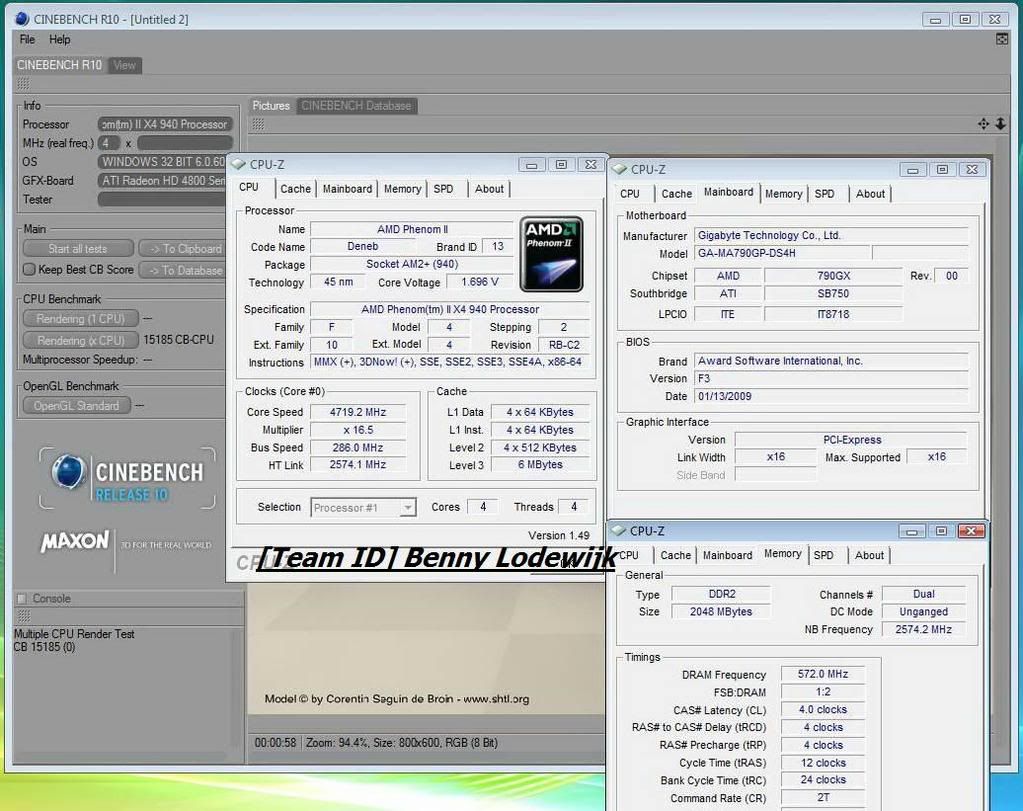Switch to the CINEBENCH View tab
Image resolution: width=1023 pixels, height=811 pixels.
coord(124,65)
